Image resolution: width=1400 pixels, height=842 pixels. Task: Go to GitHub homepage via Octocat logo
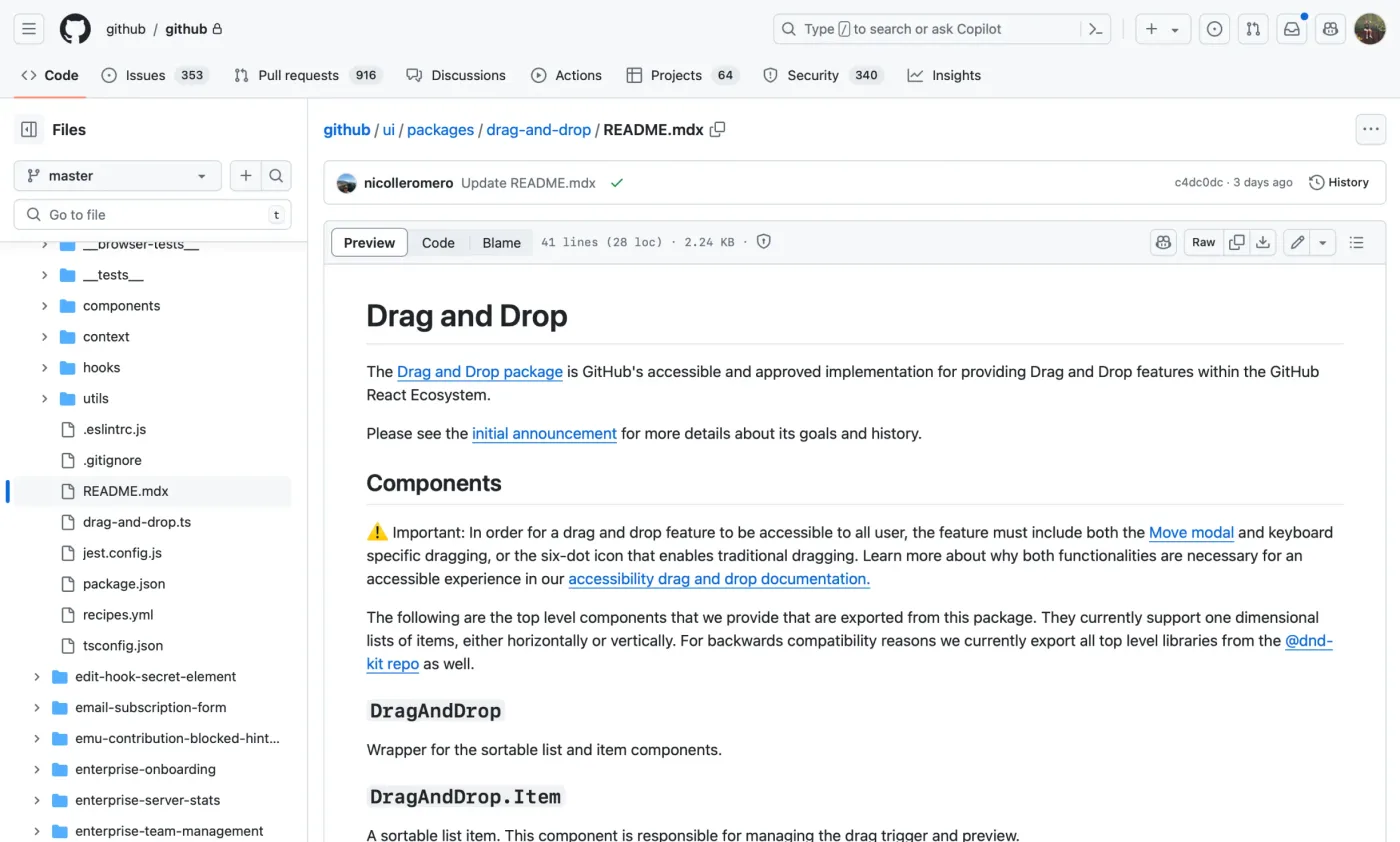click(75, 29)
